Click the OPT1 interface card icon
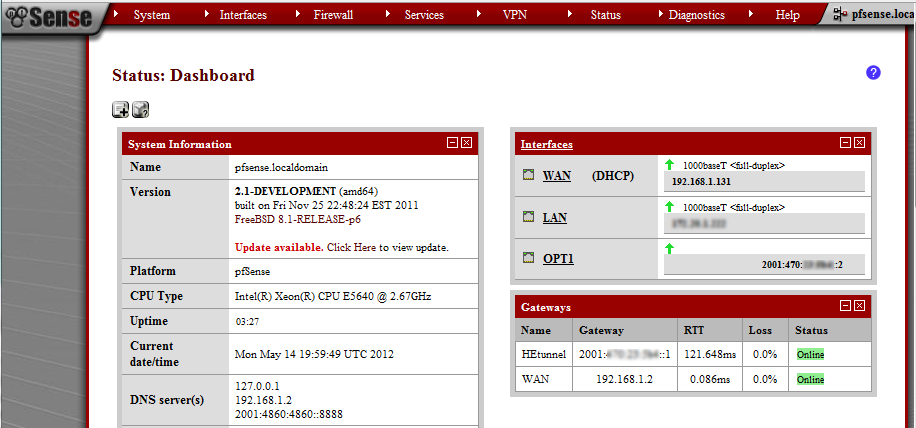The width and height of the screenshot is (916, 428). (529, 258)
